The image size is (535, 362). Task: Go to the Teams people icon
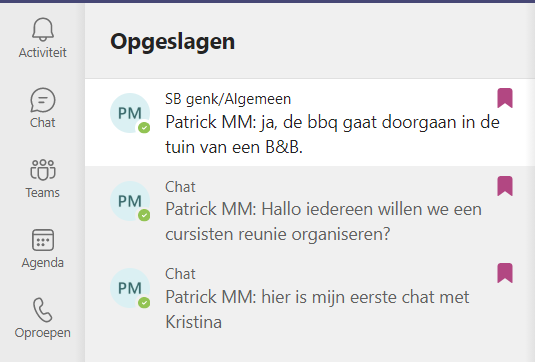click(x=43, y=170)
